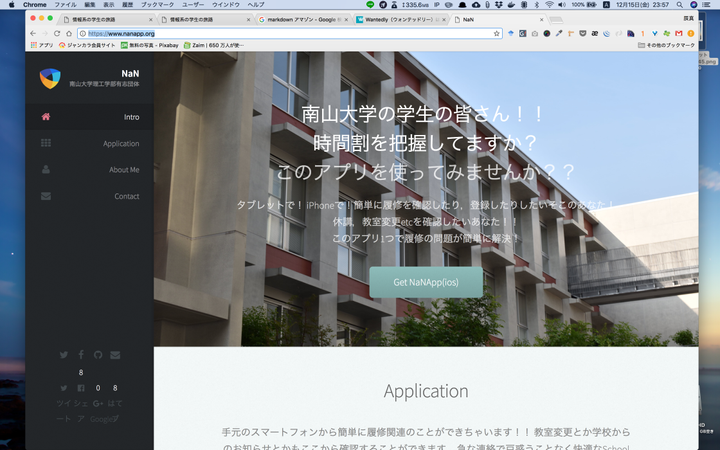This screenshot has width=720, height=450.
Task: Click small Facebook share icon in lower row
Action: pyautogui.click(x=81, y=388)
